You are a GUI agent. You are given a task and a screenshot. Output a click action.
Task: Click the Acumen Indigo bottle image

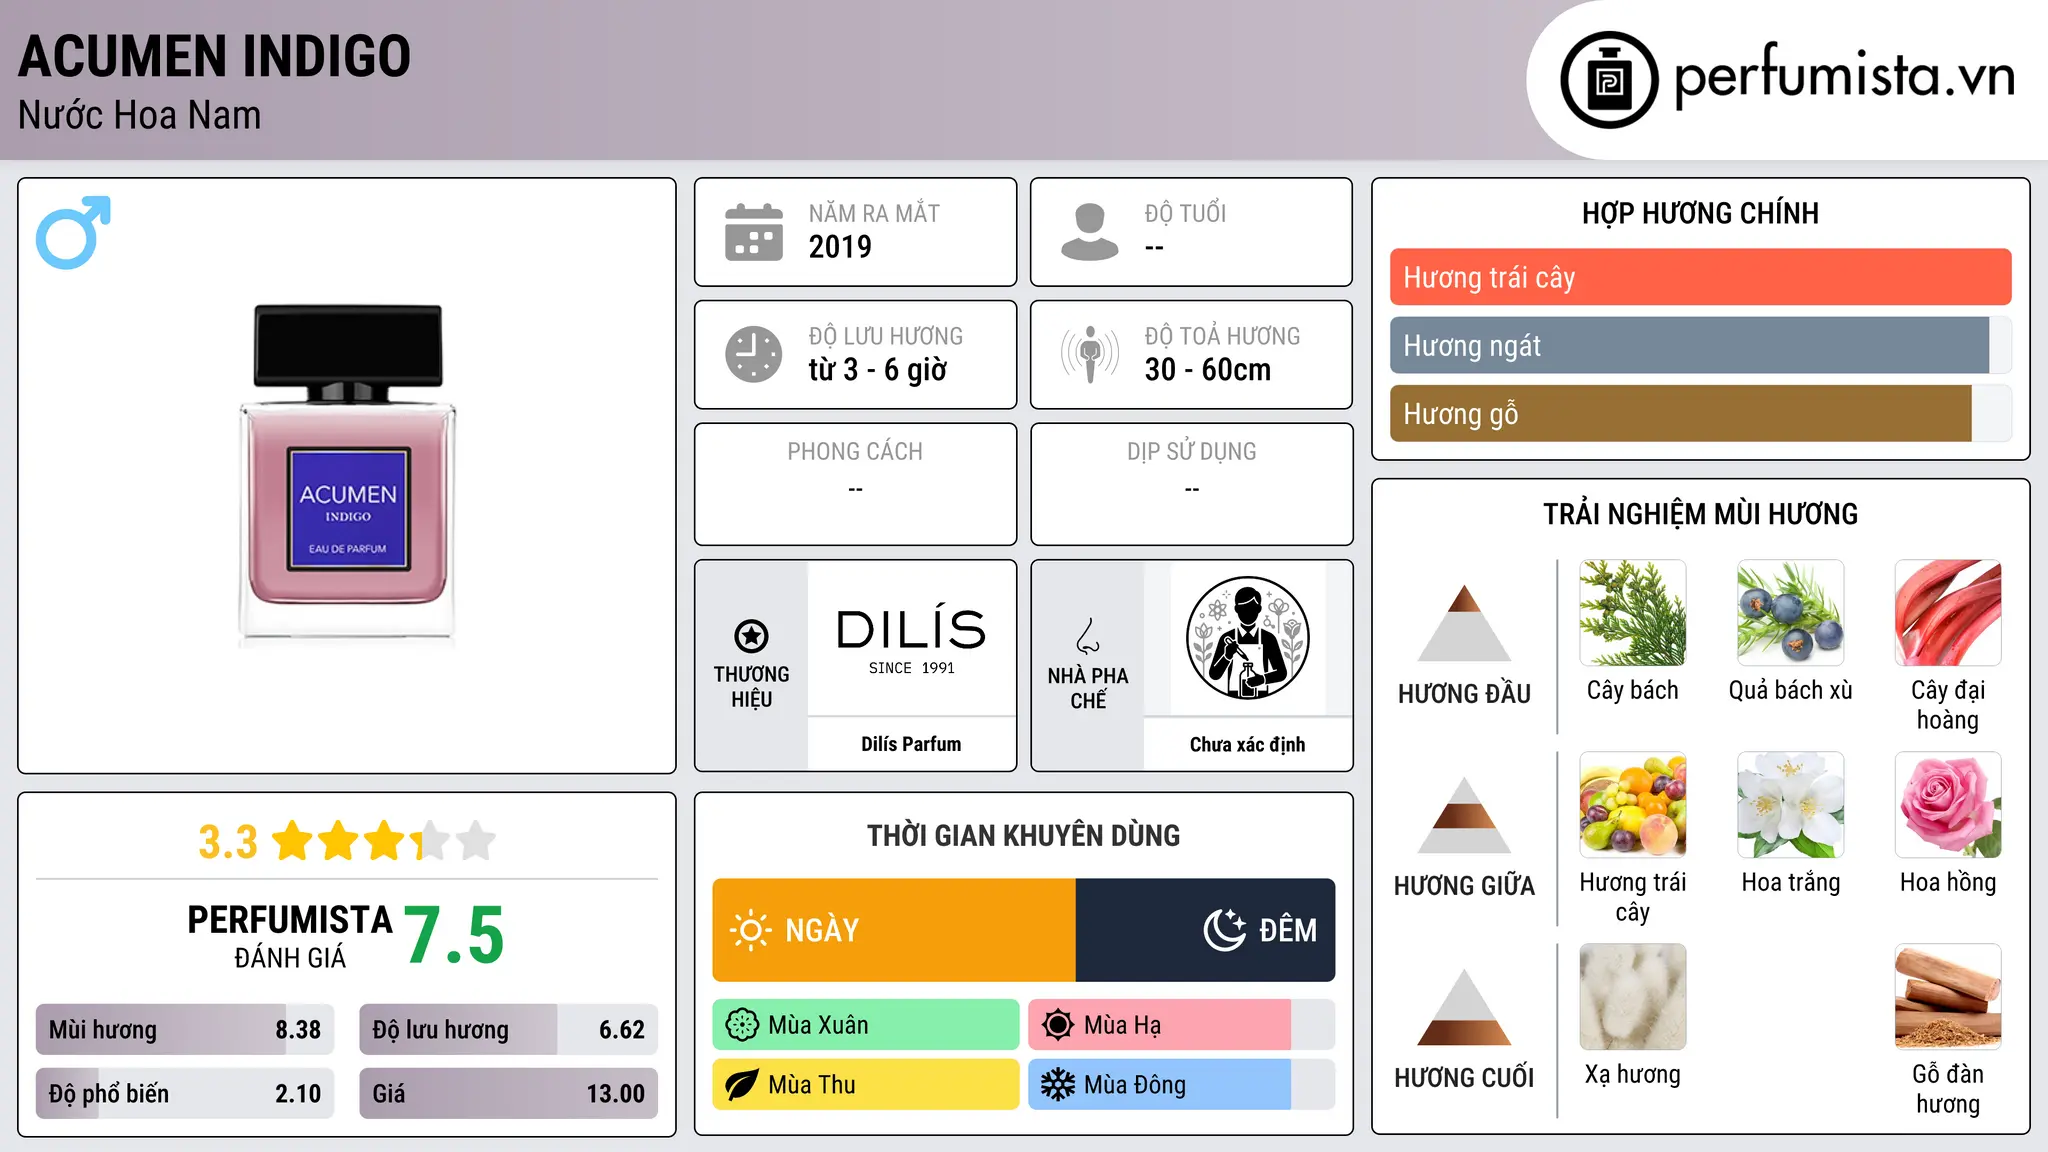(347, 474)
